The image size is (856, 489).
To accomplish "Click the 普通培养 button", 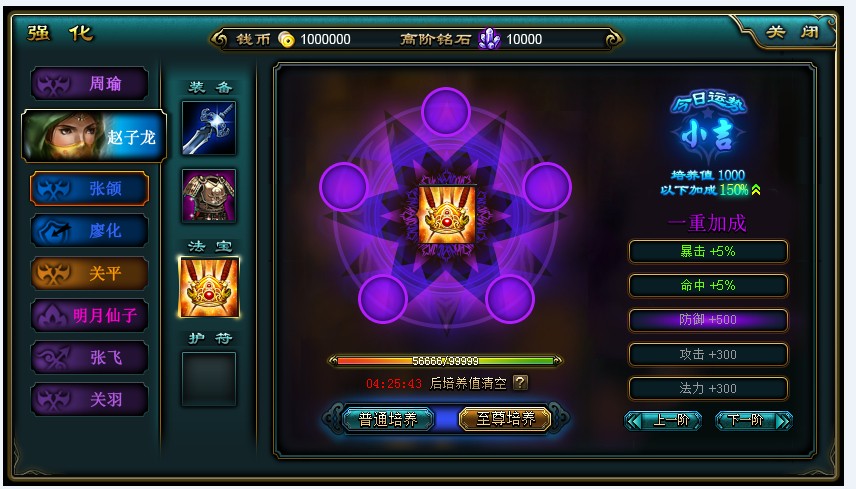I will [x=388, y=419].
